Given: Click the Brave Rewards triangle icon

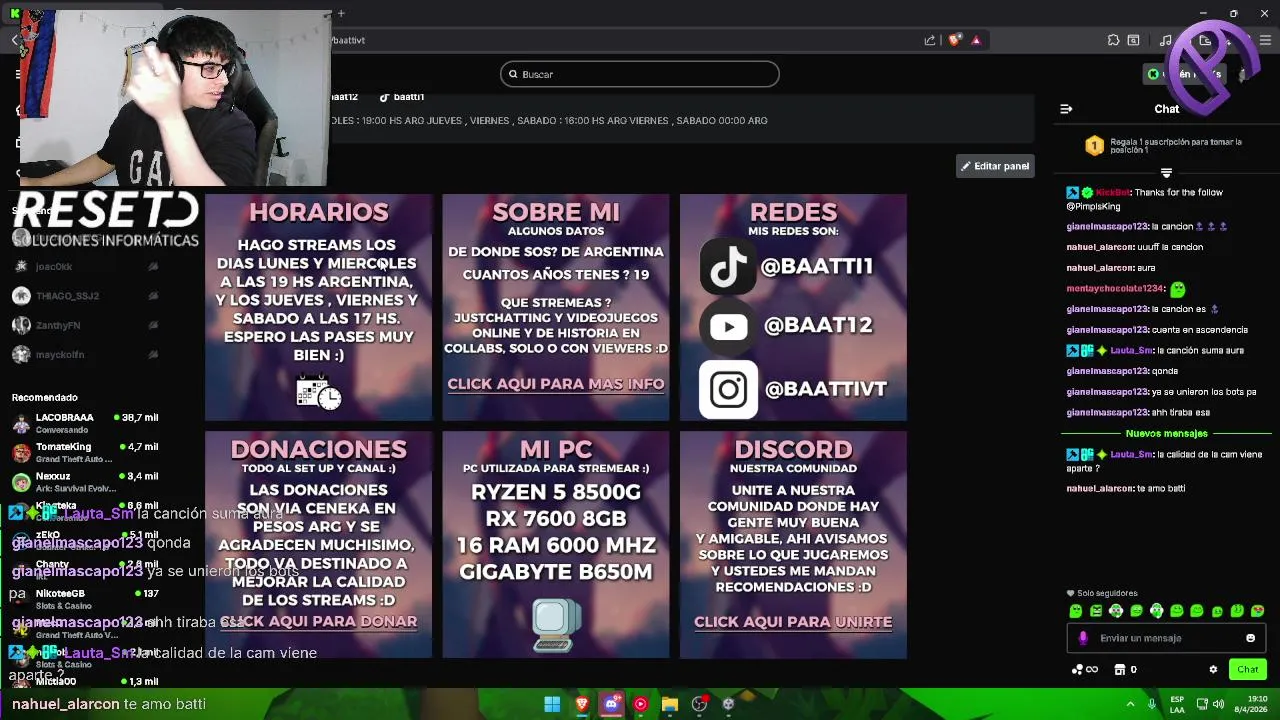Looking at the screenshot, I should click(976, 40).
